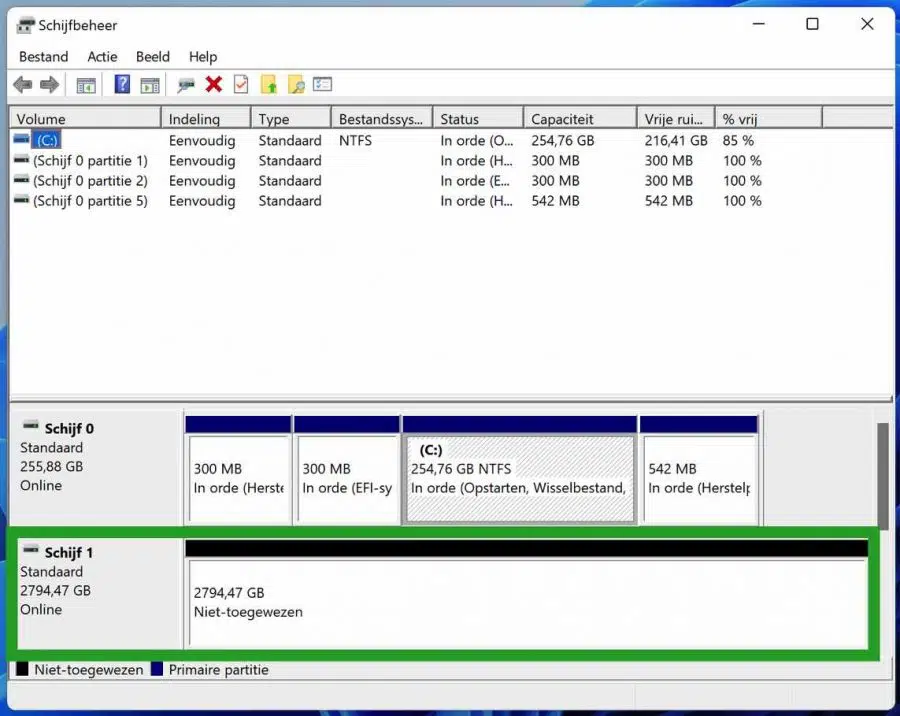Select the 542 MB Herstelpartitie block

[x=699, y=470]
